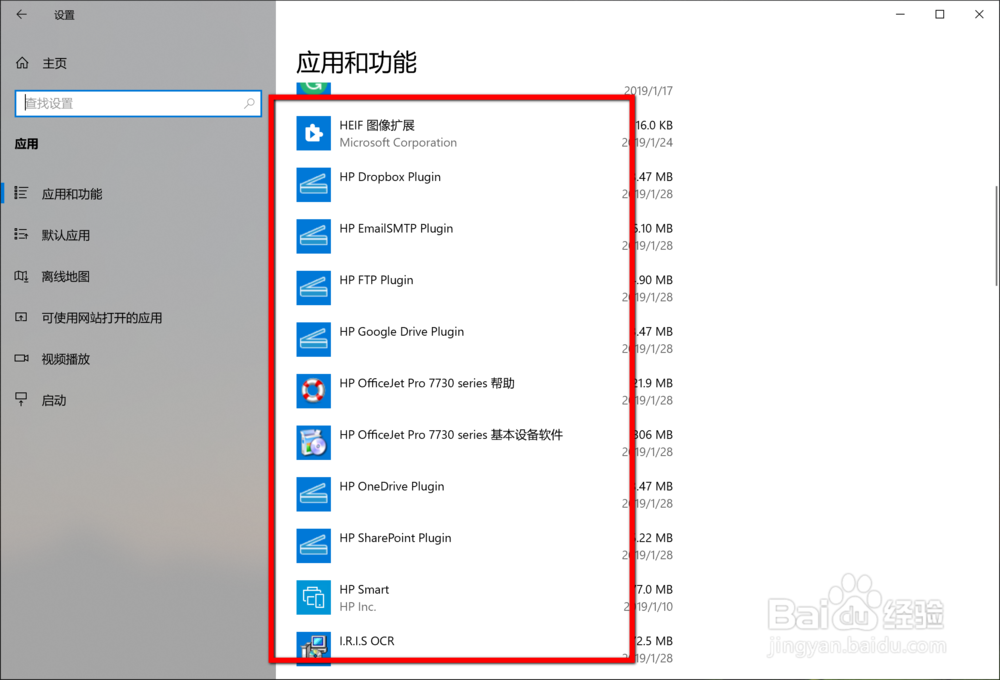The image size is (1000, 680).
Task: Select HP OfficeJet Pro 7730 series 帮助
Action: click(x=485, y=391)
